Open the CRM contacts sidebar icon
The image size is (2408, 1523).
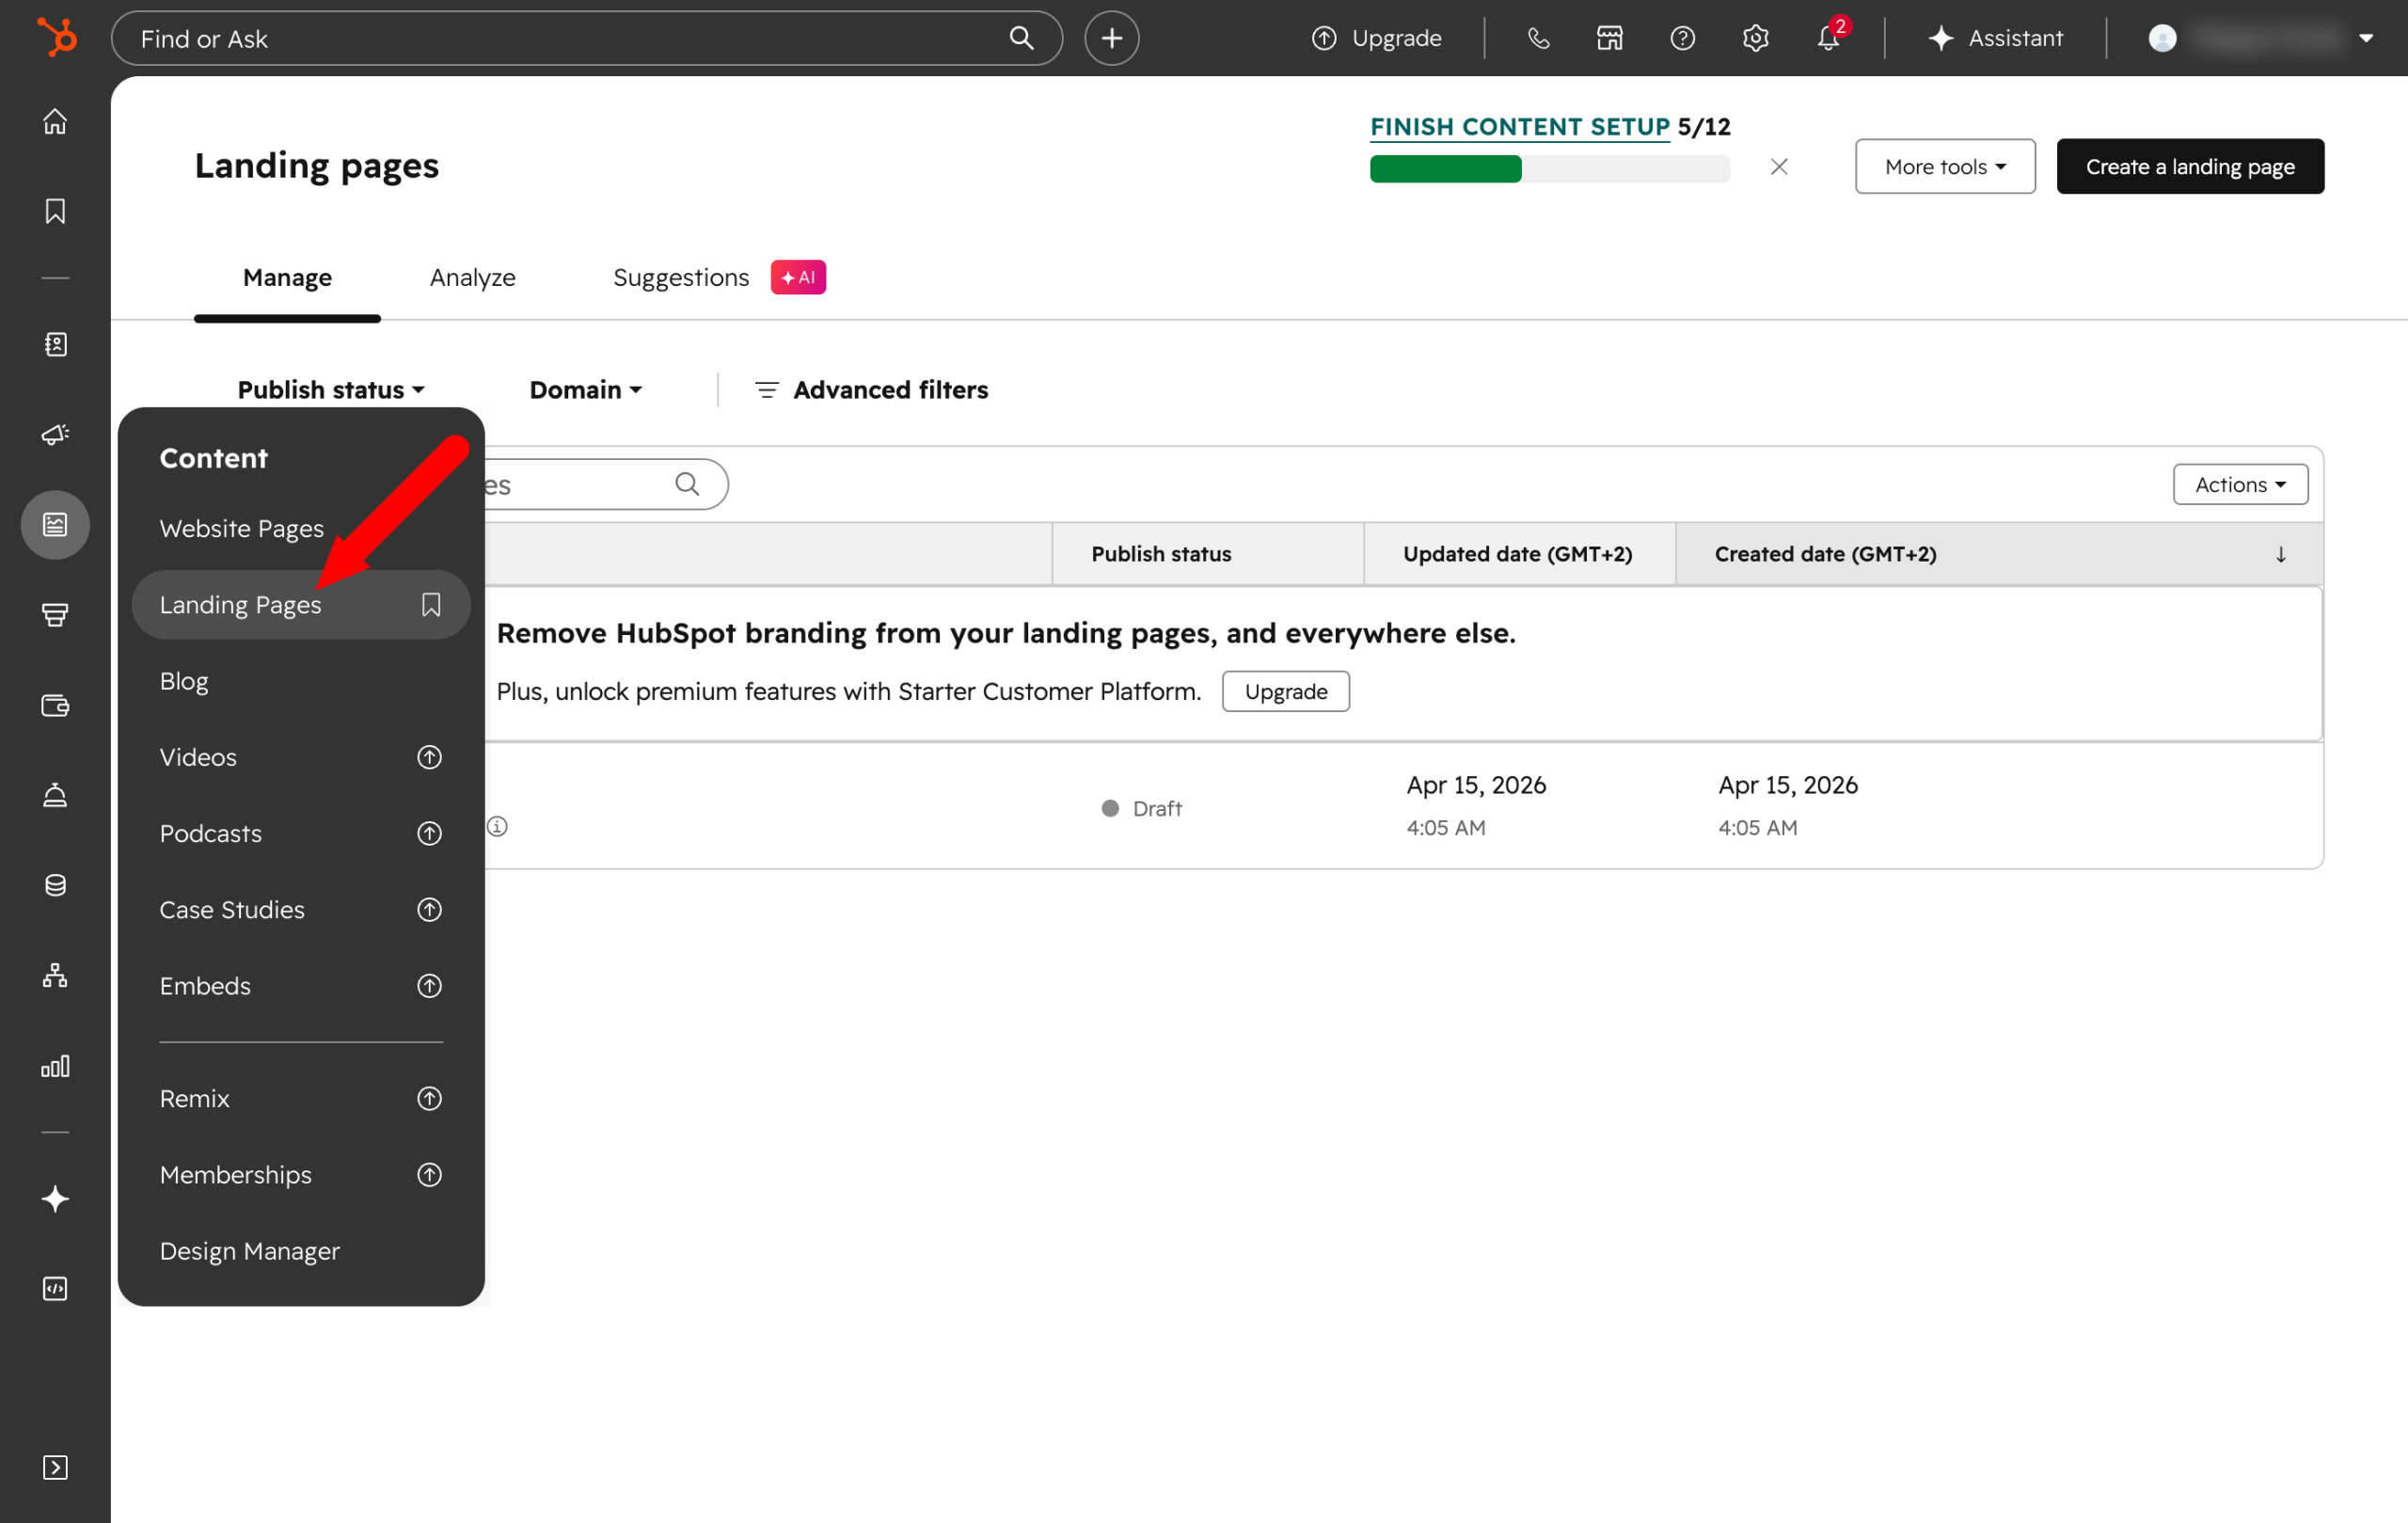(x=55, y=344)
